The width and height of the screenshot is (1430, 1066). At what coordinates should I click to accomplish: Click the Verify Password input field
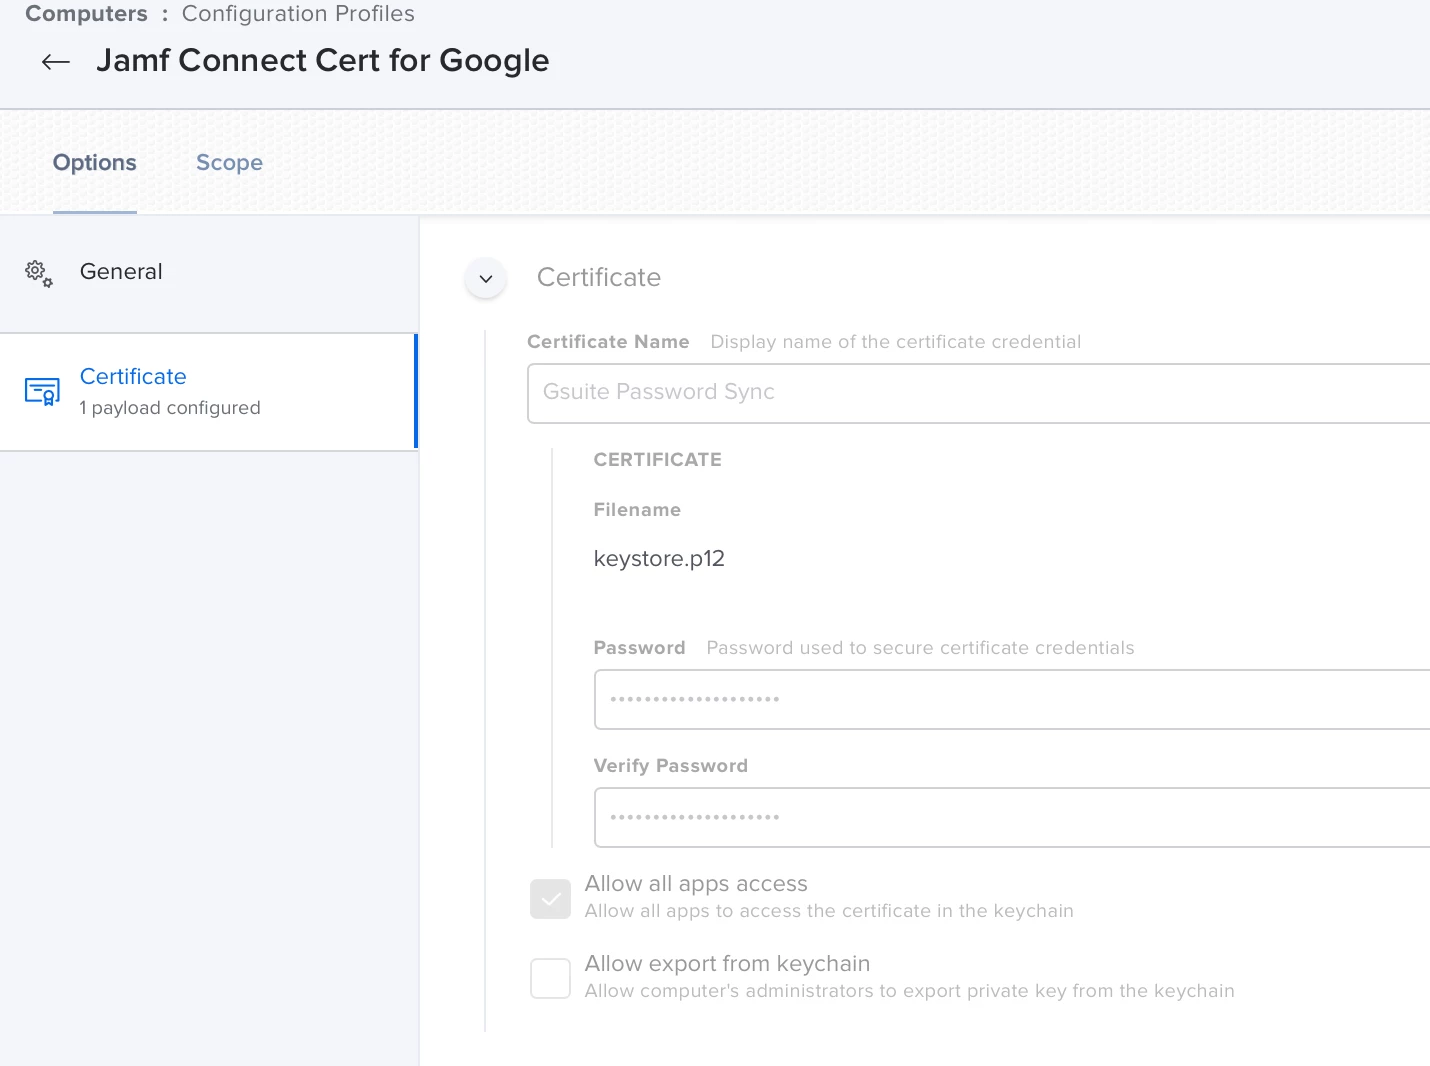pyautogui.click(x=1012, y=817)
